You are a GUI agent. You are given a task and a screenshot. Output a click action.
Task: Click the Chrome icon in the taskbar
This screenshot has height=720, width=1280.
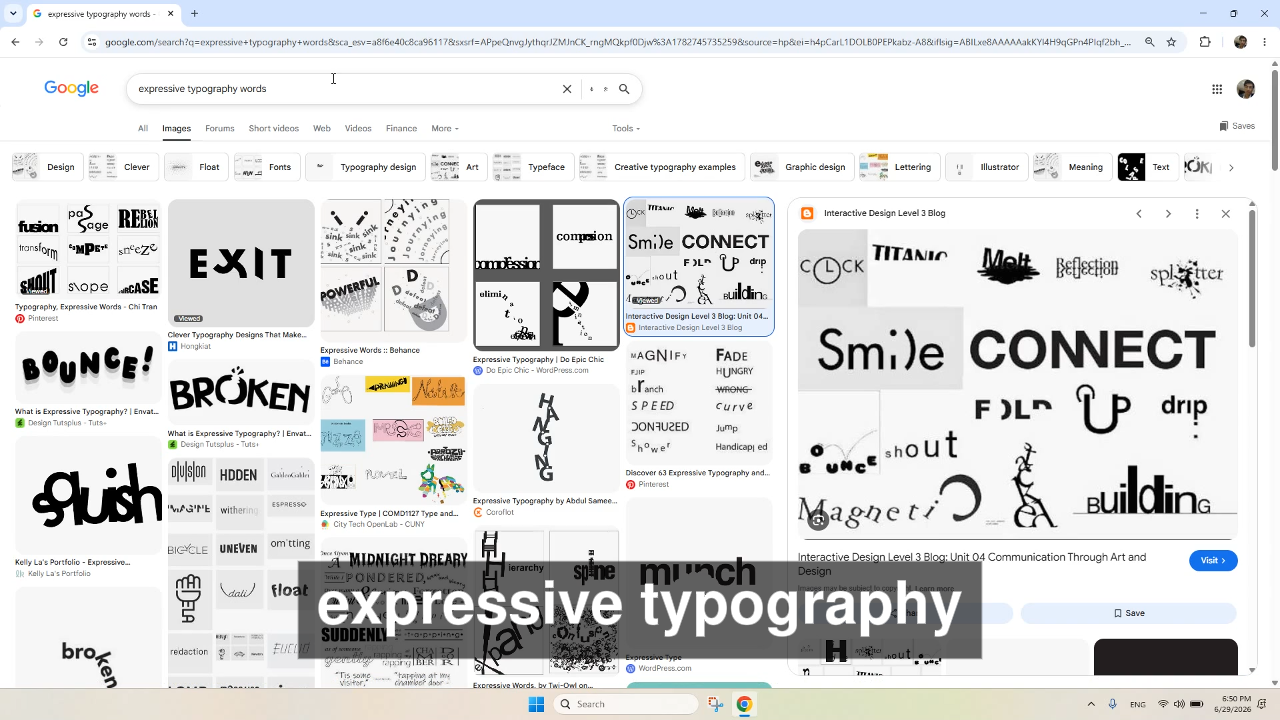(x=744, y=704)
